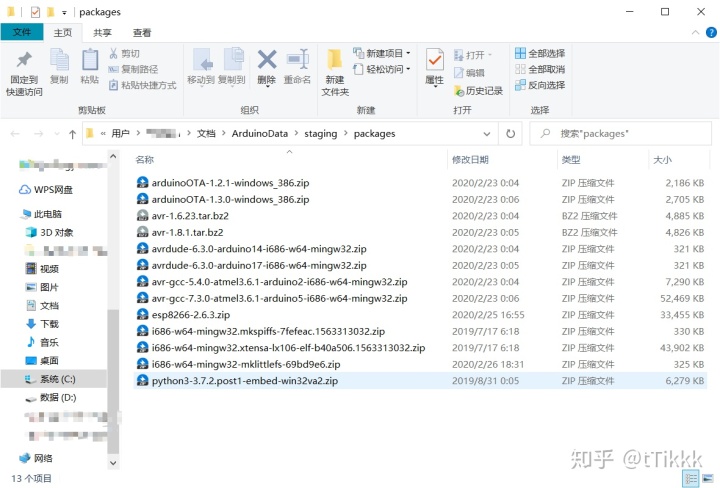Switch to the Home (主页) tab
The image size is (720, 488).
tap(62, 33)
